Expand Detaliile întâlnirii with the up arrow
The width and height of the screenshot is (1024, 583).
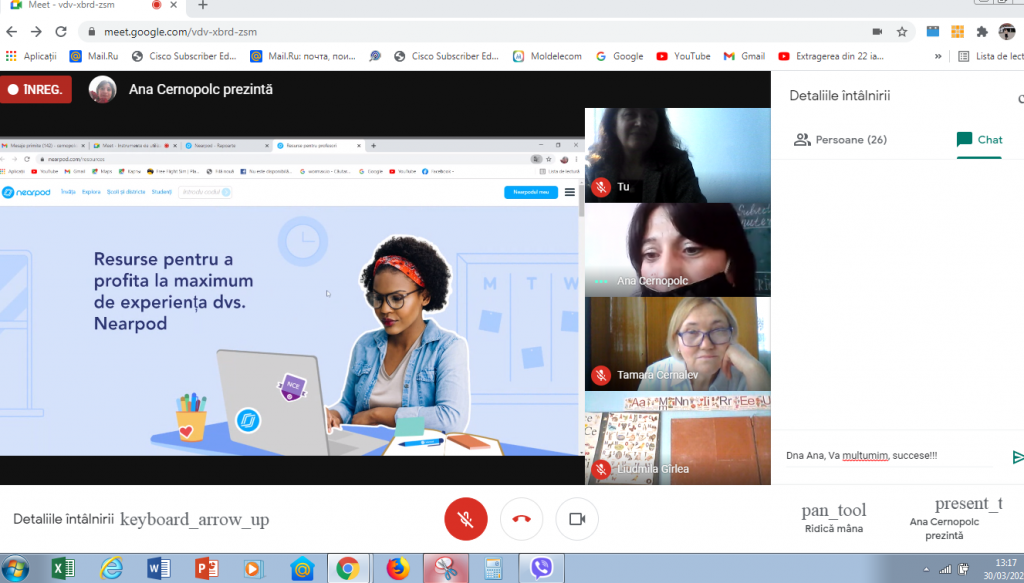195,520
